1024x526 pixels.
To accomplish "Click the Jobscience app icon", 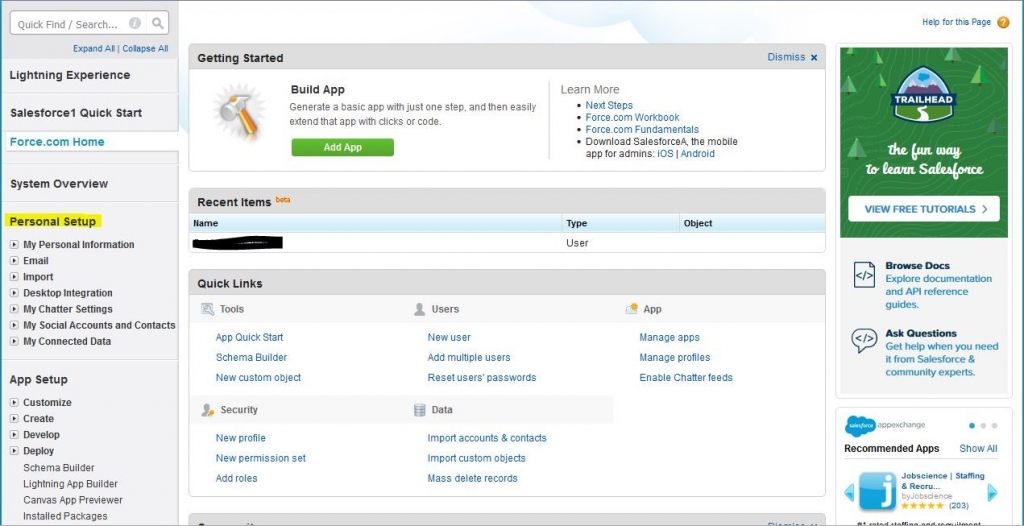I will coord(877,491).
